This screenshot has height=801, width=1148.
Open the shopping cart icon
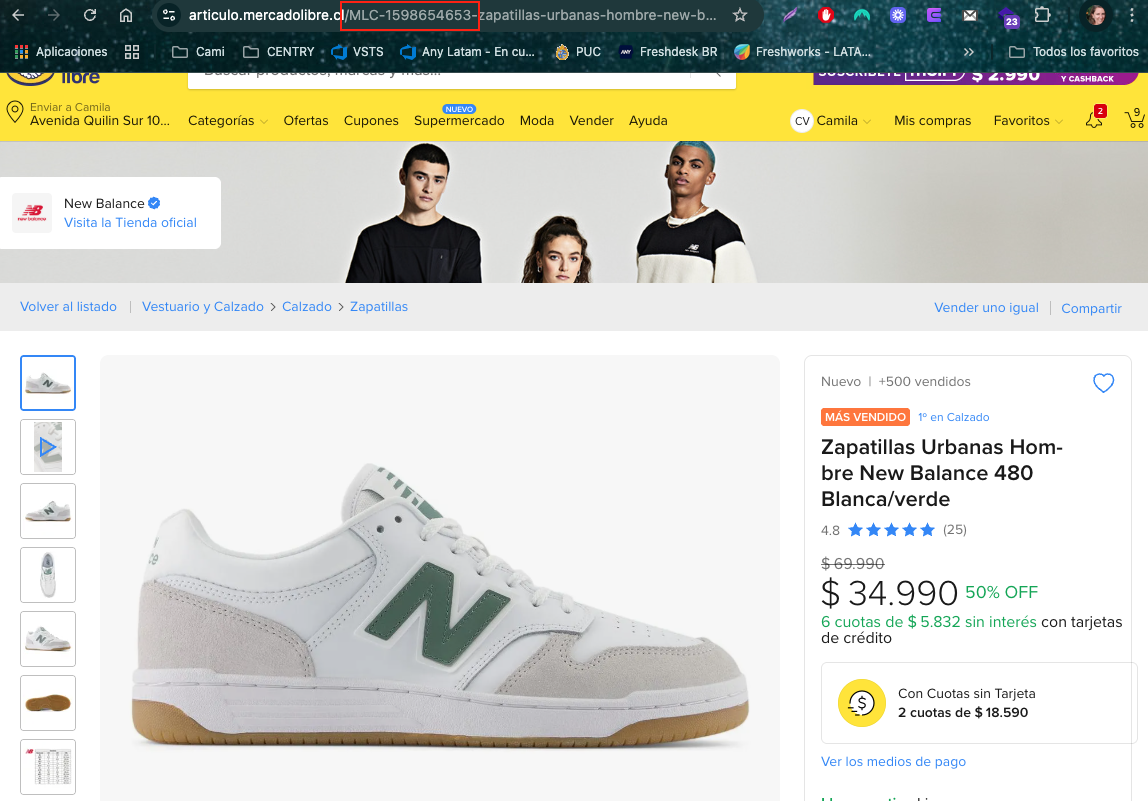(1135, 119)
